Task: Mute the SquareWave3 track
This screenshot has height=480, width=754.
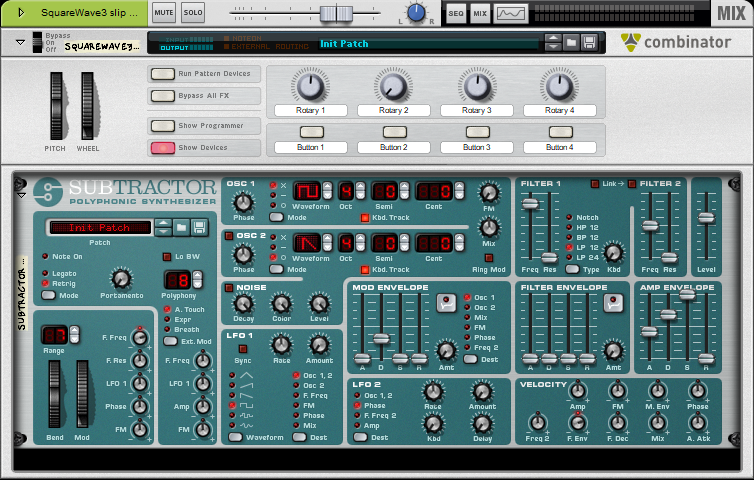Action: (x=164, y=13)
